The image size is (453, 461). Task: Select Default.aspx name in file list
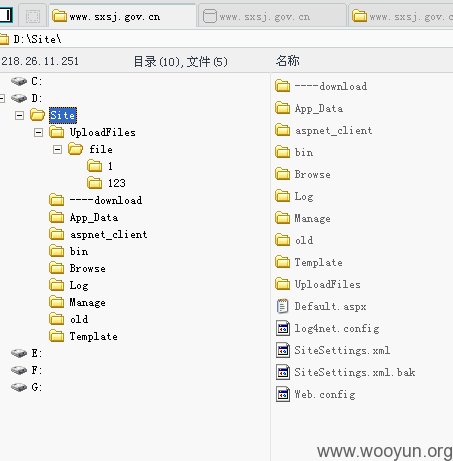coord(330,306)
